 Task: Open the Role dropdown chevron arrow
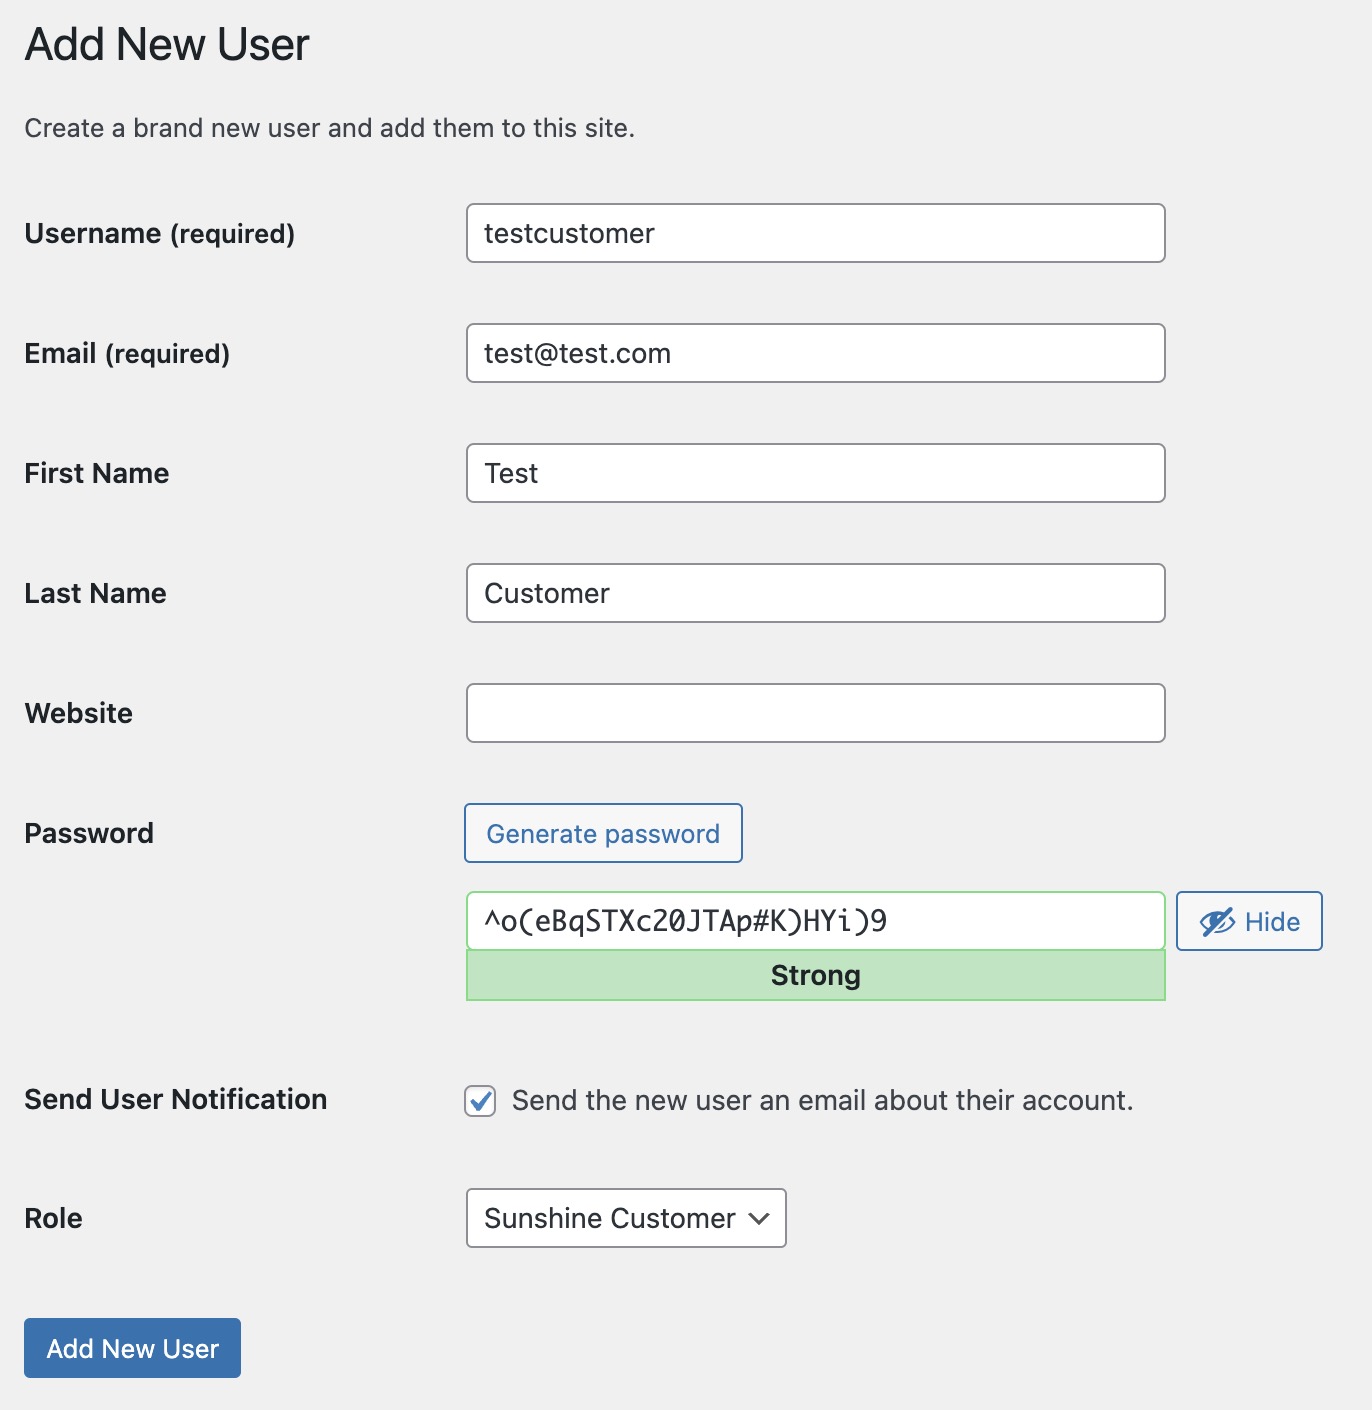[759, 1218]
